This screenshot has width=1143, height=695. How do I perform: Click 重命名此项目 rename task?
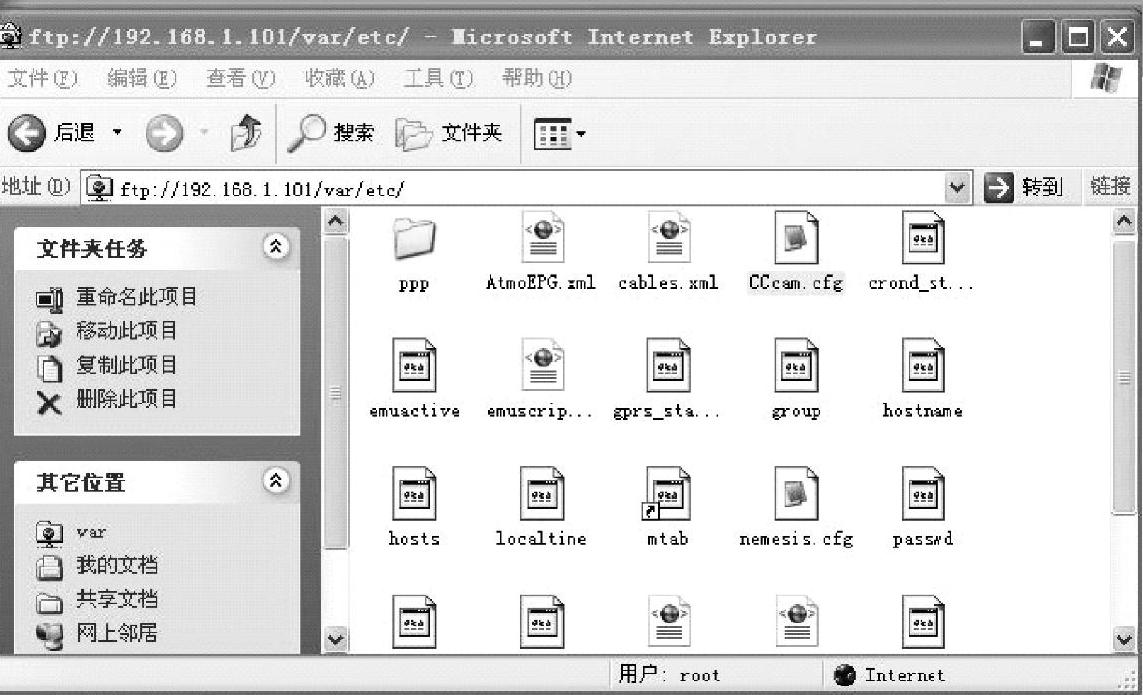click(117, 297)
